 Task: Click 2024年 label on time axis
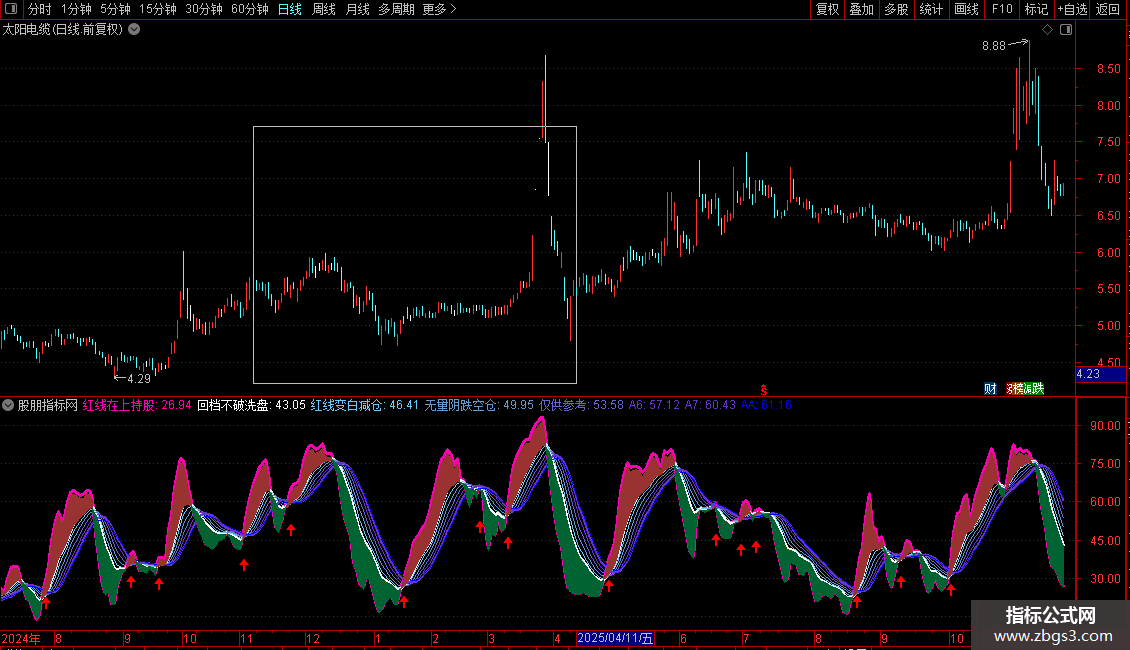pyautogui.click(x=21, y=638)
